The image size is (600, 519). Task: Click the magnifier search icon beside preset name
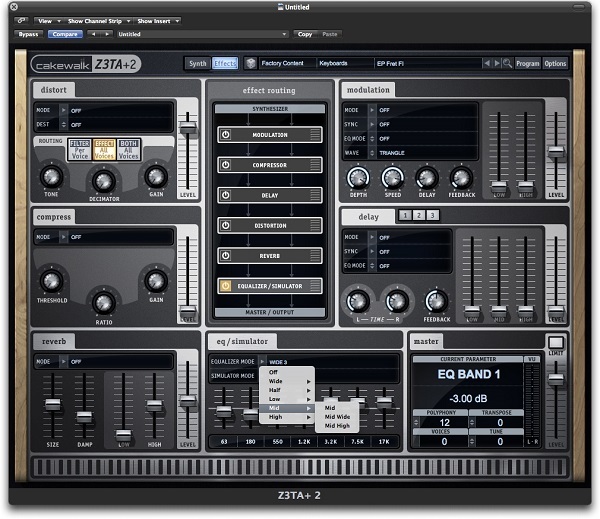507,63
